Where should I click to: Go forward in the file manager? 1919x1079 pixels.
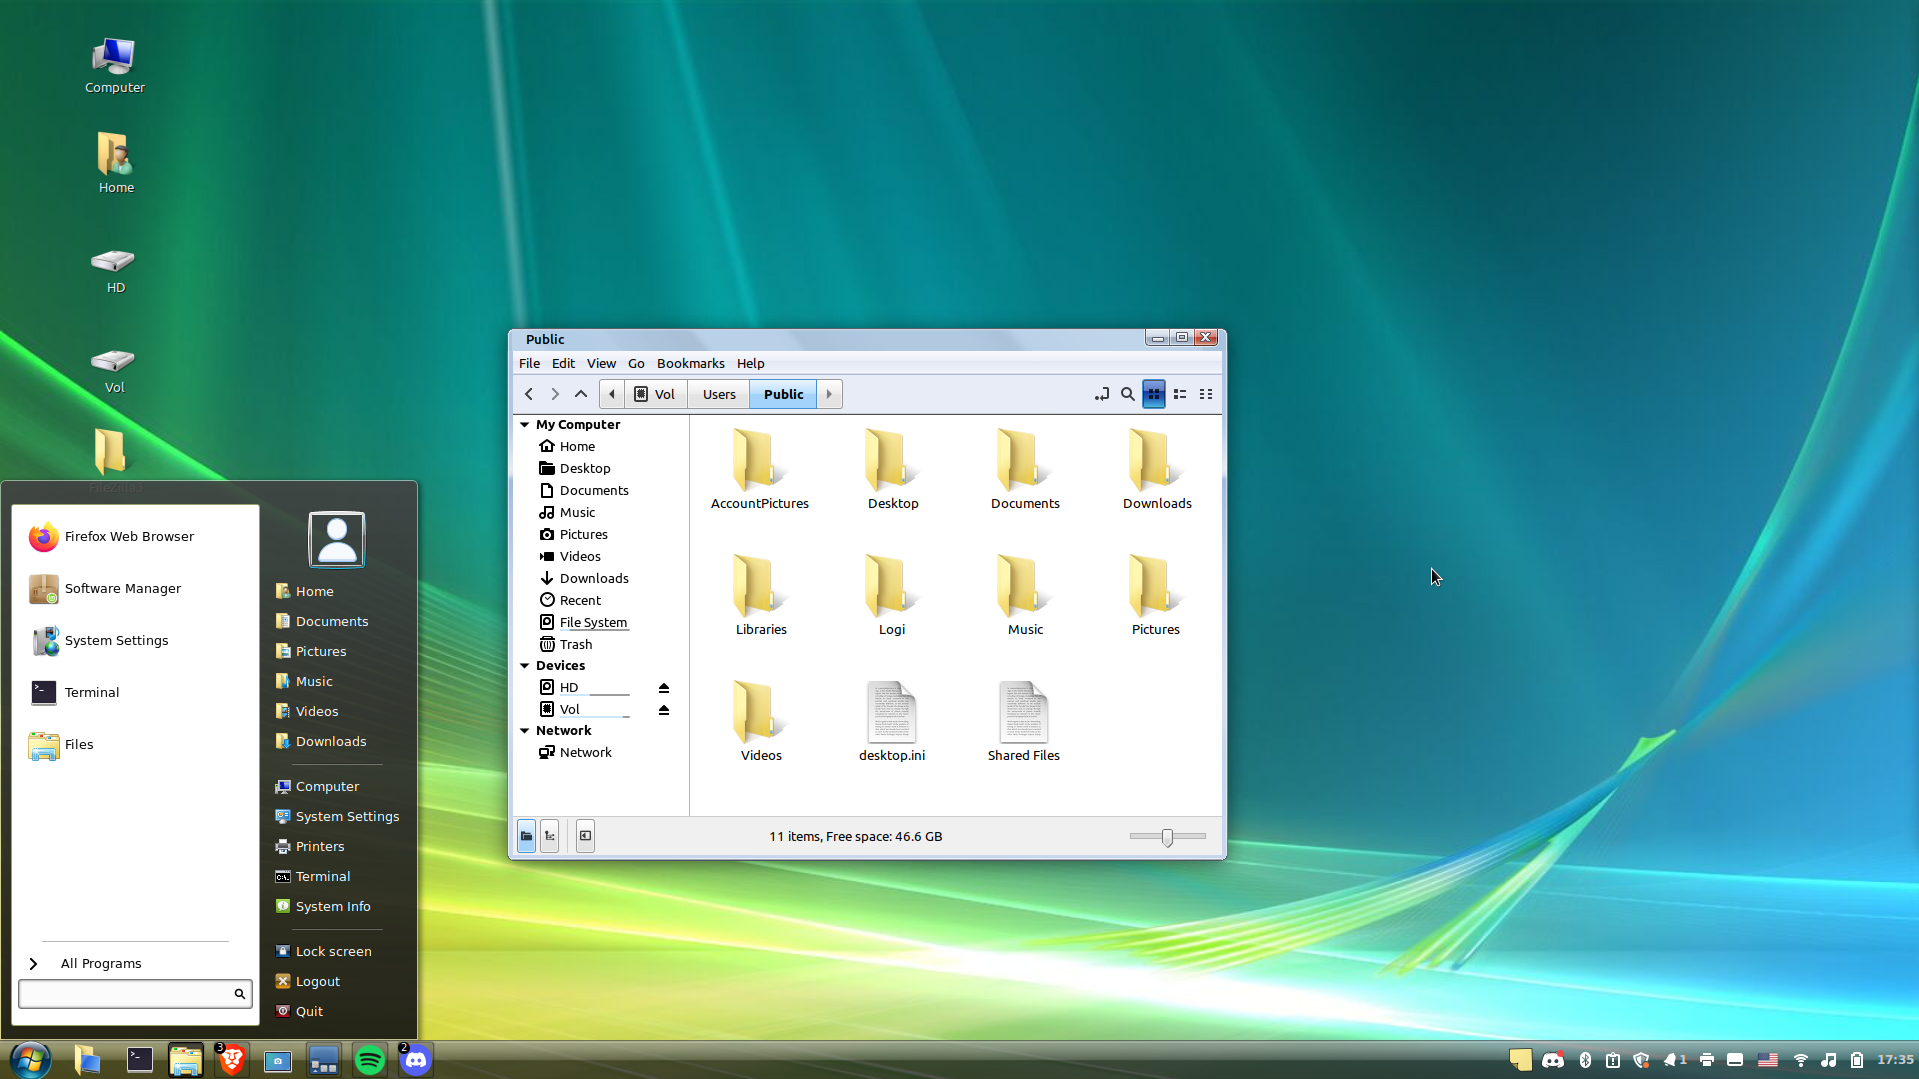pos(555,394)
